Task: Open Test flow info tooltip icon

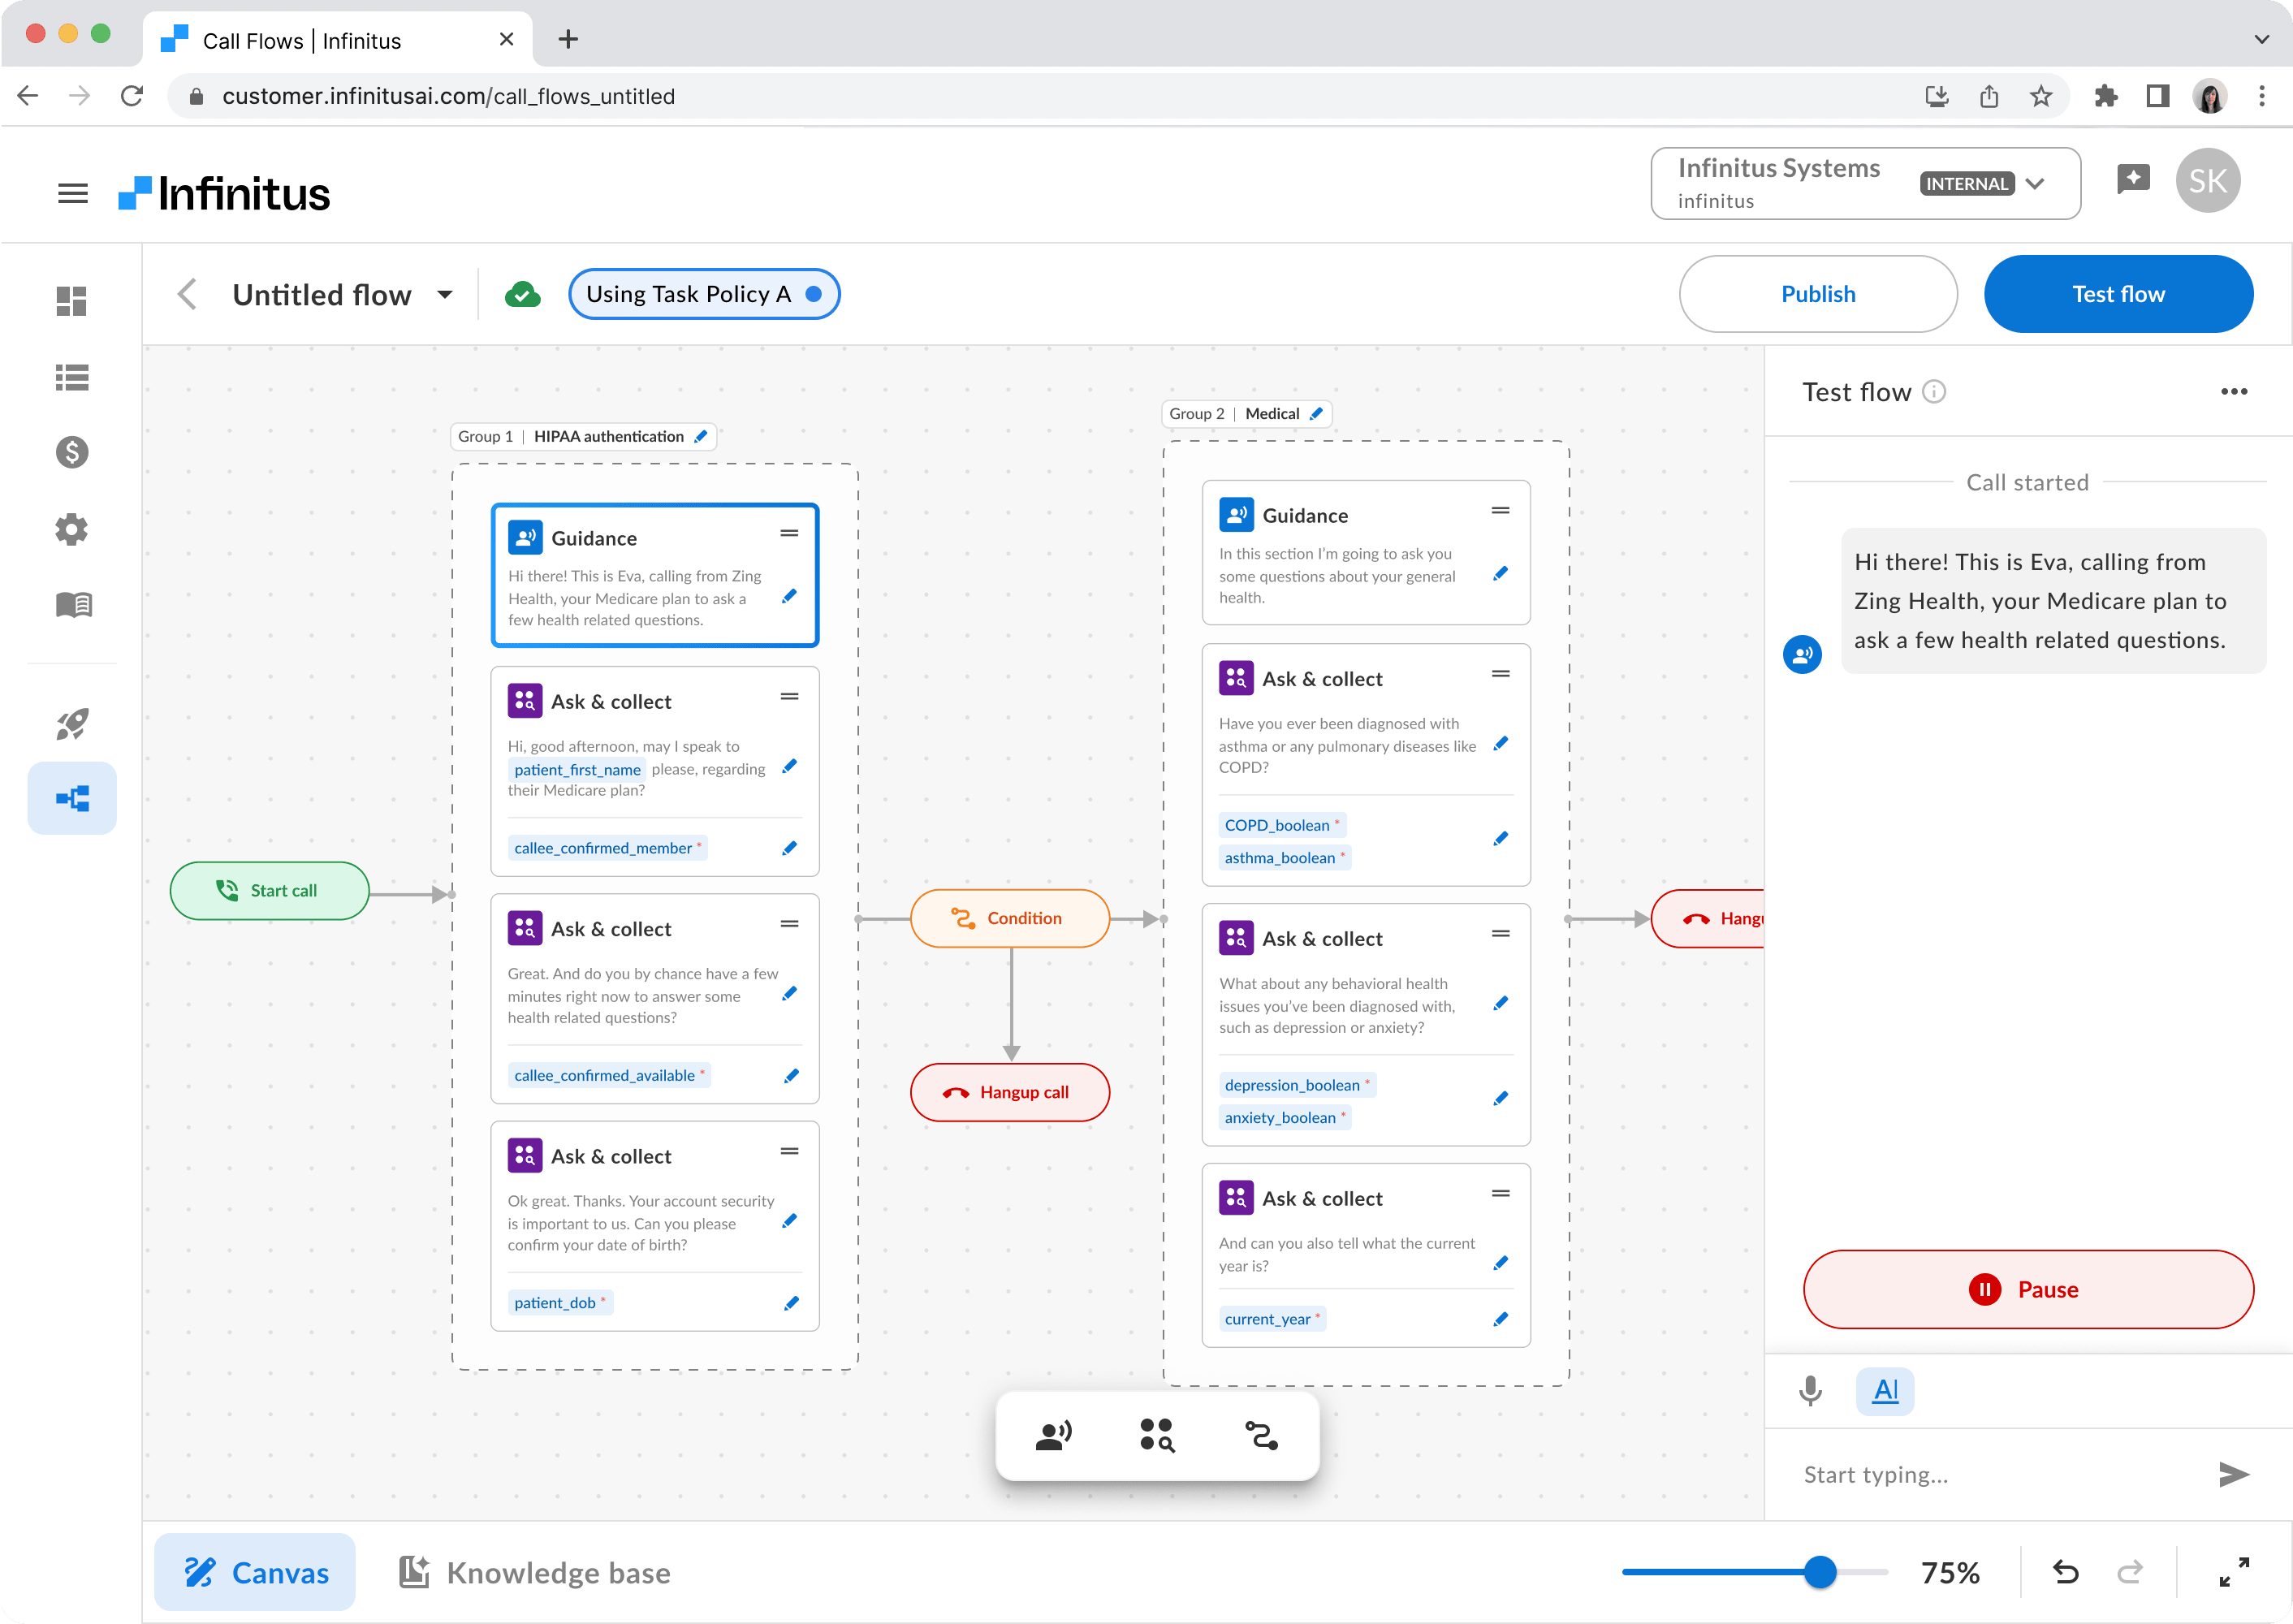Action: [1934, 392]
